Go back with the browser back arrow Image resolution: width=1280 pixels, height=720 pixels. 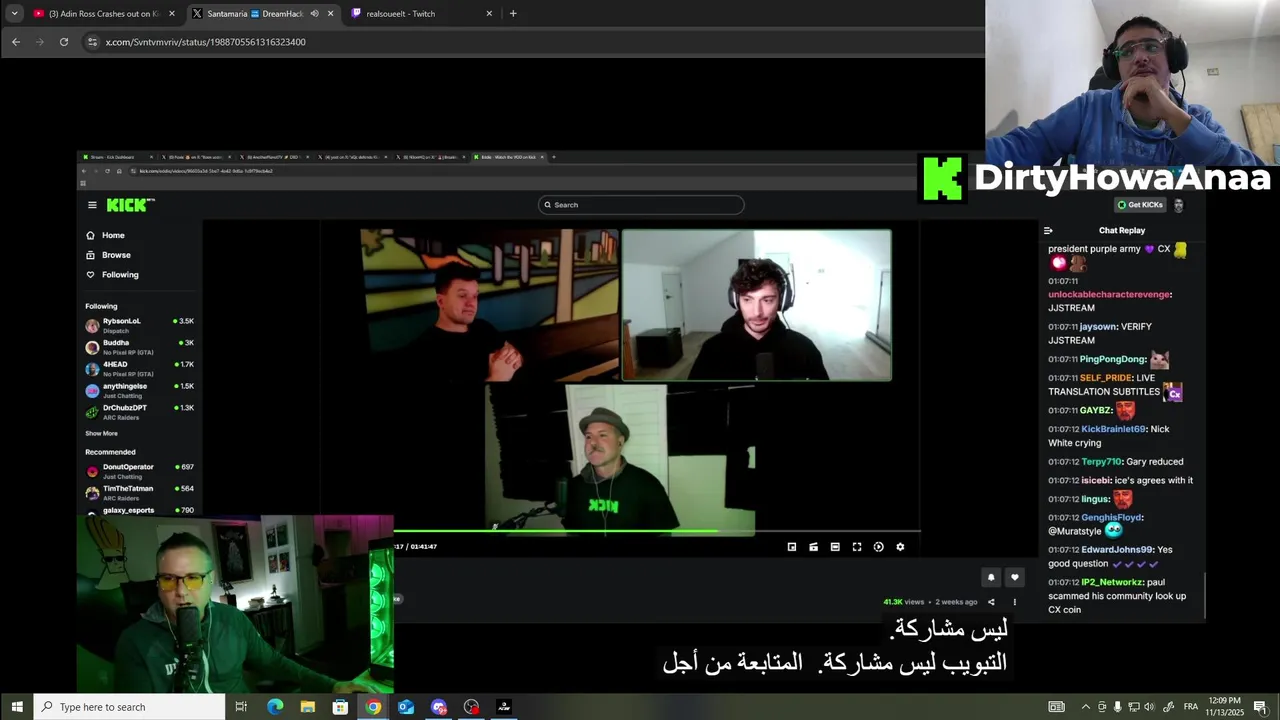point(15,42)
